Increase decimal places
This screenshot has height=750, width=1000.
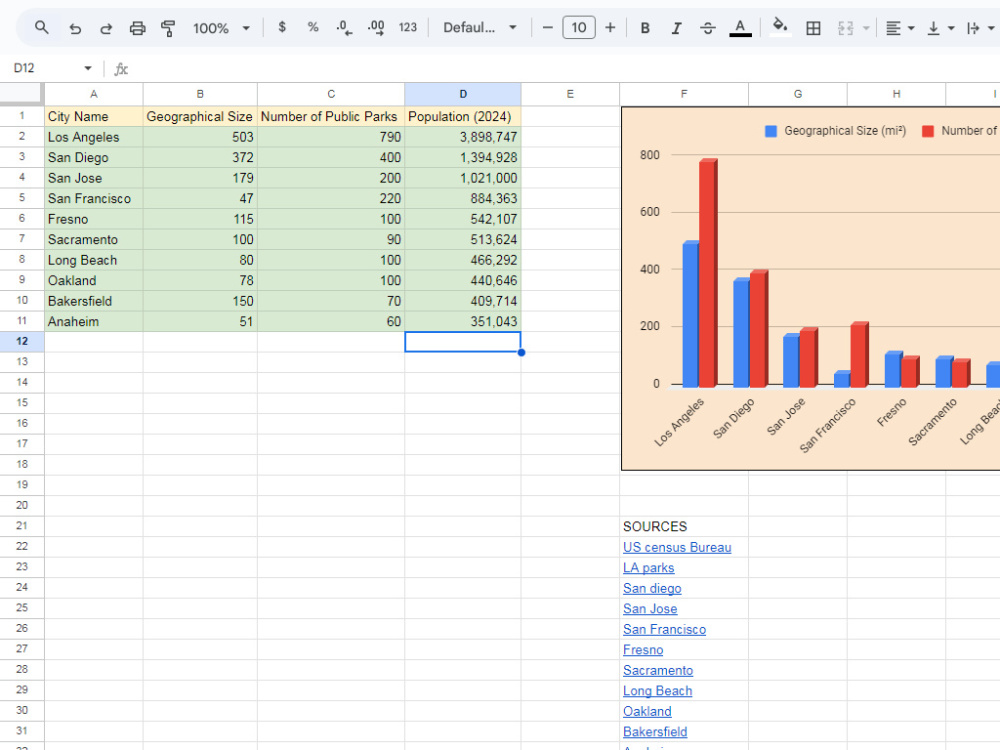(376, 27)
